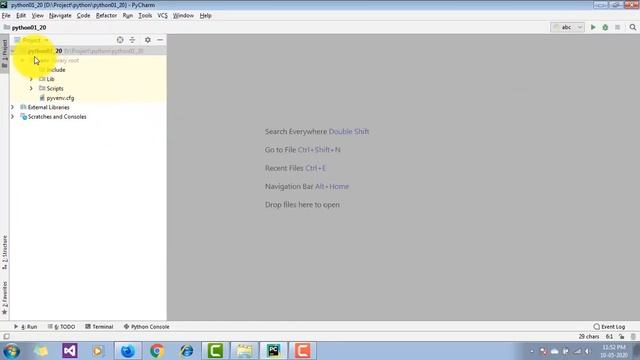Open the Tools menu
The image size is (640, 360).
point(145,16)
